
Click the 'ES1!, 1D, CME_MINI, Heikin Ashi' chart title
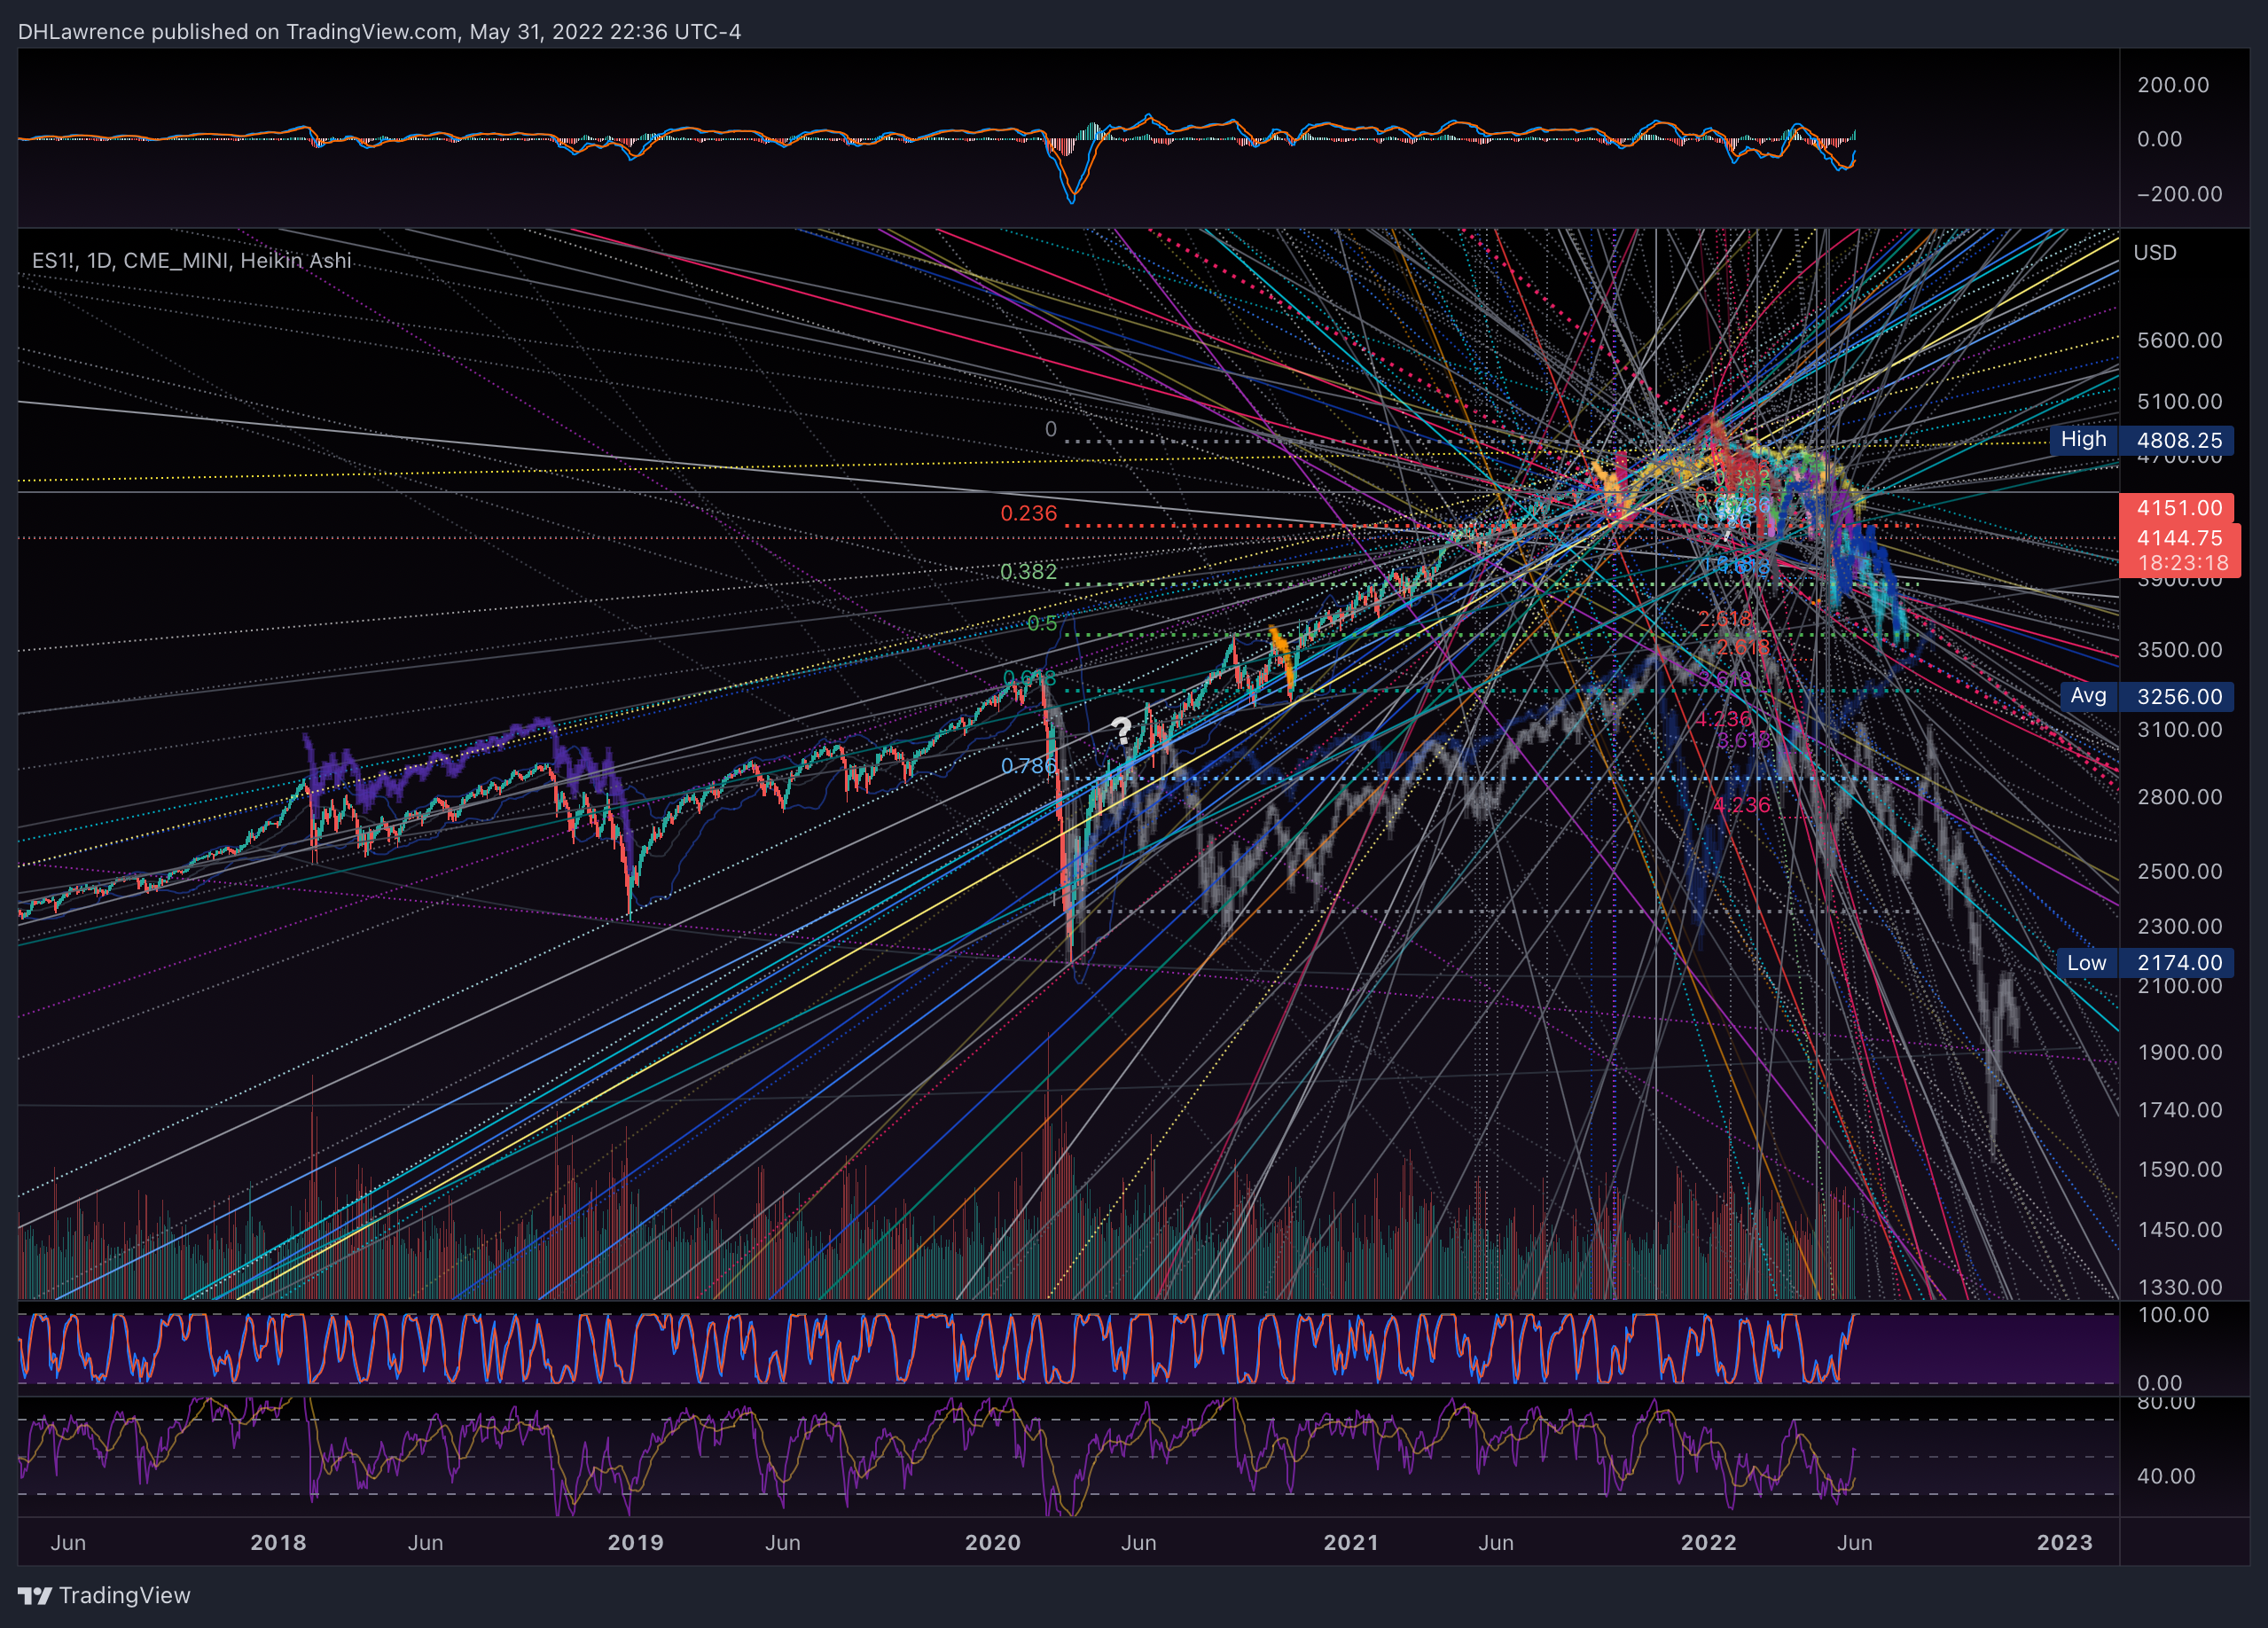tap(192, 261)
